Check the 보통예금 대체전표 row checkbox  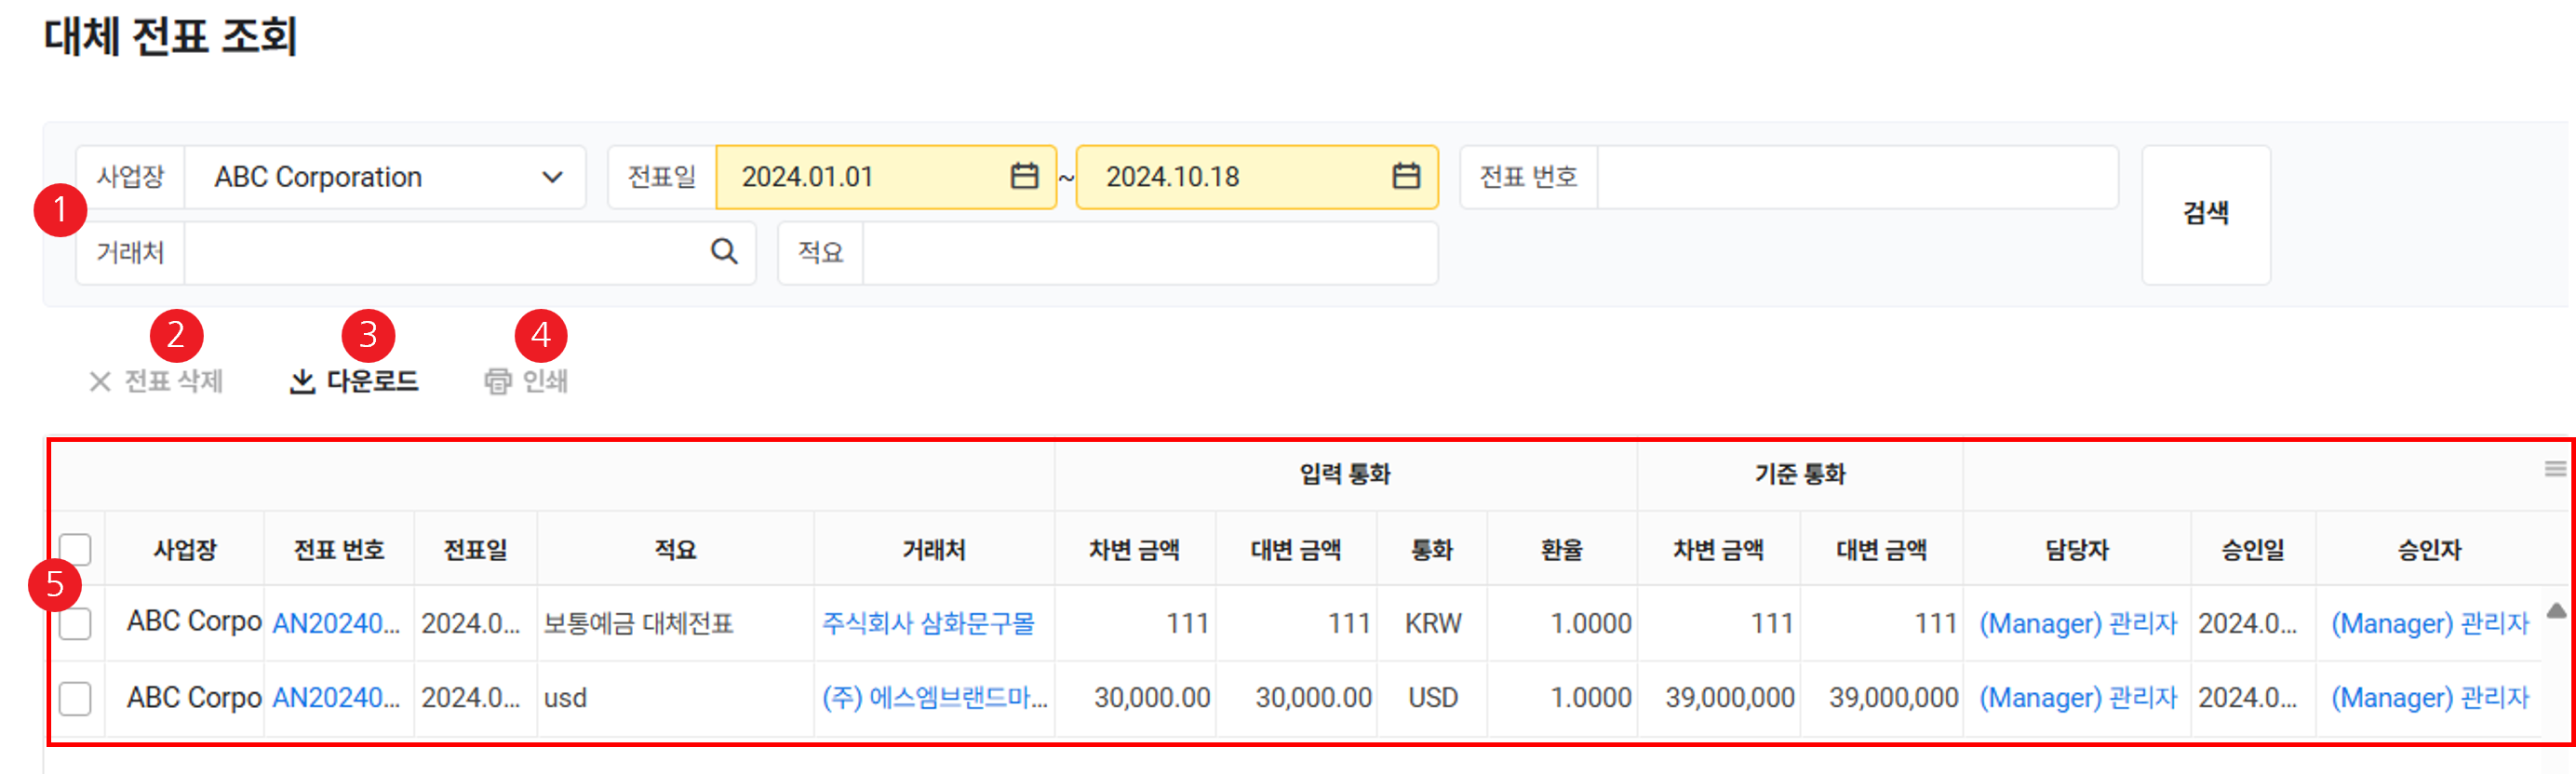75,623
